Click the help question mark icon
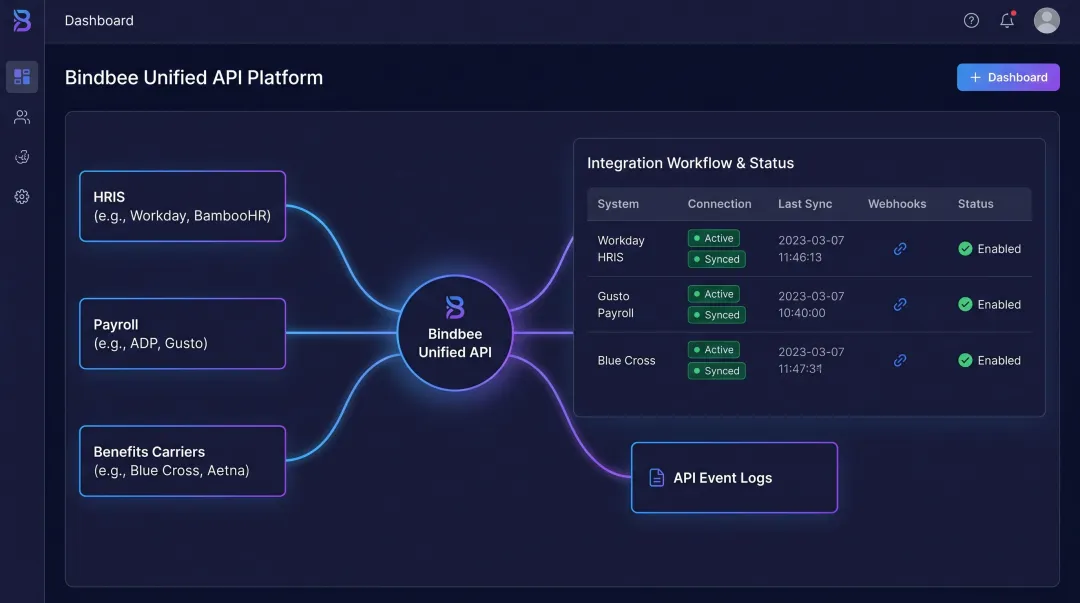The width and height of the screenshot is (1080, 603). [x=971, y=21]
